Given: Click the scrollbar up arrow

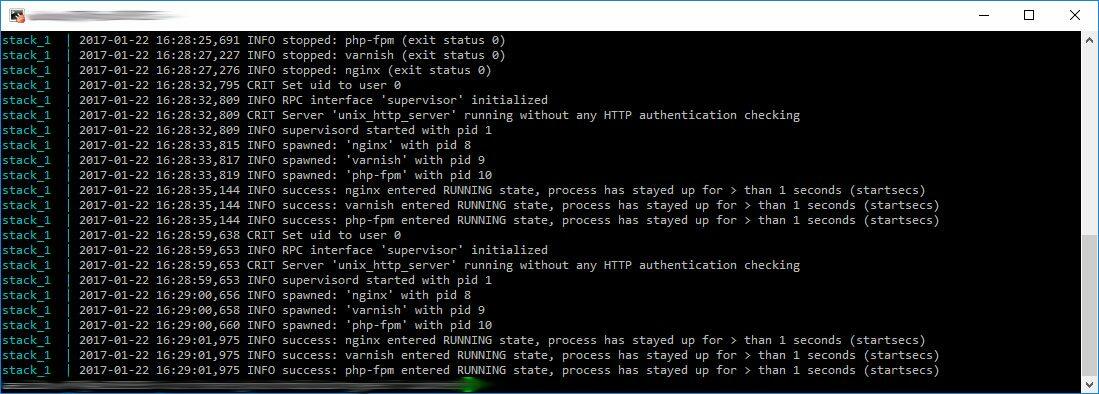Looking at the screenshot, I should [1090, 38].
